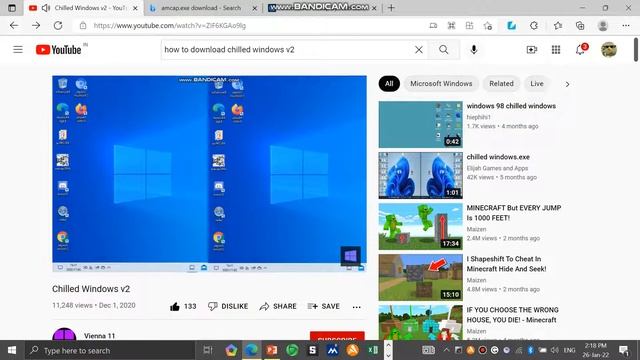This screenshot has width=640, height=360.
Task: Open chilled windows.exe video thumbnail
Action: click(x=420, y=176)
